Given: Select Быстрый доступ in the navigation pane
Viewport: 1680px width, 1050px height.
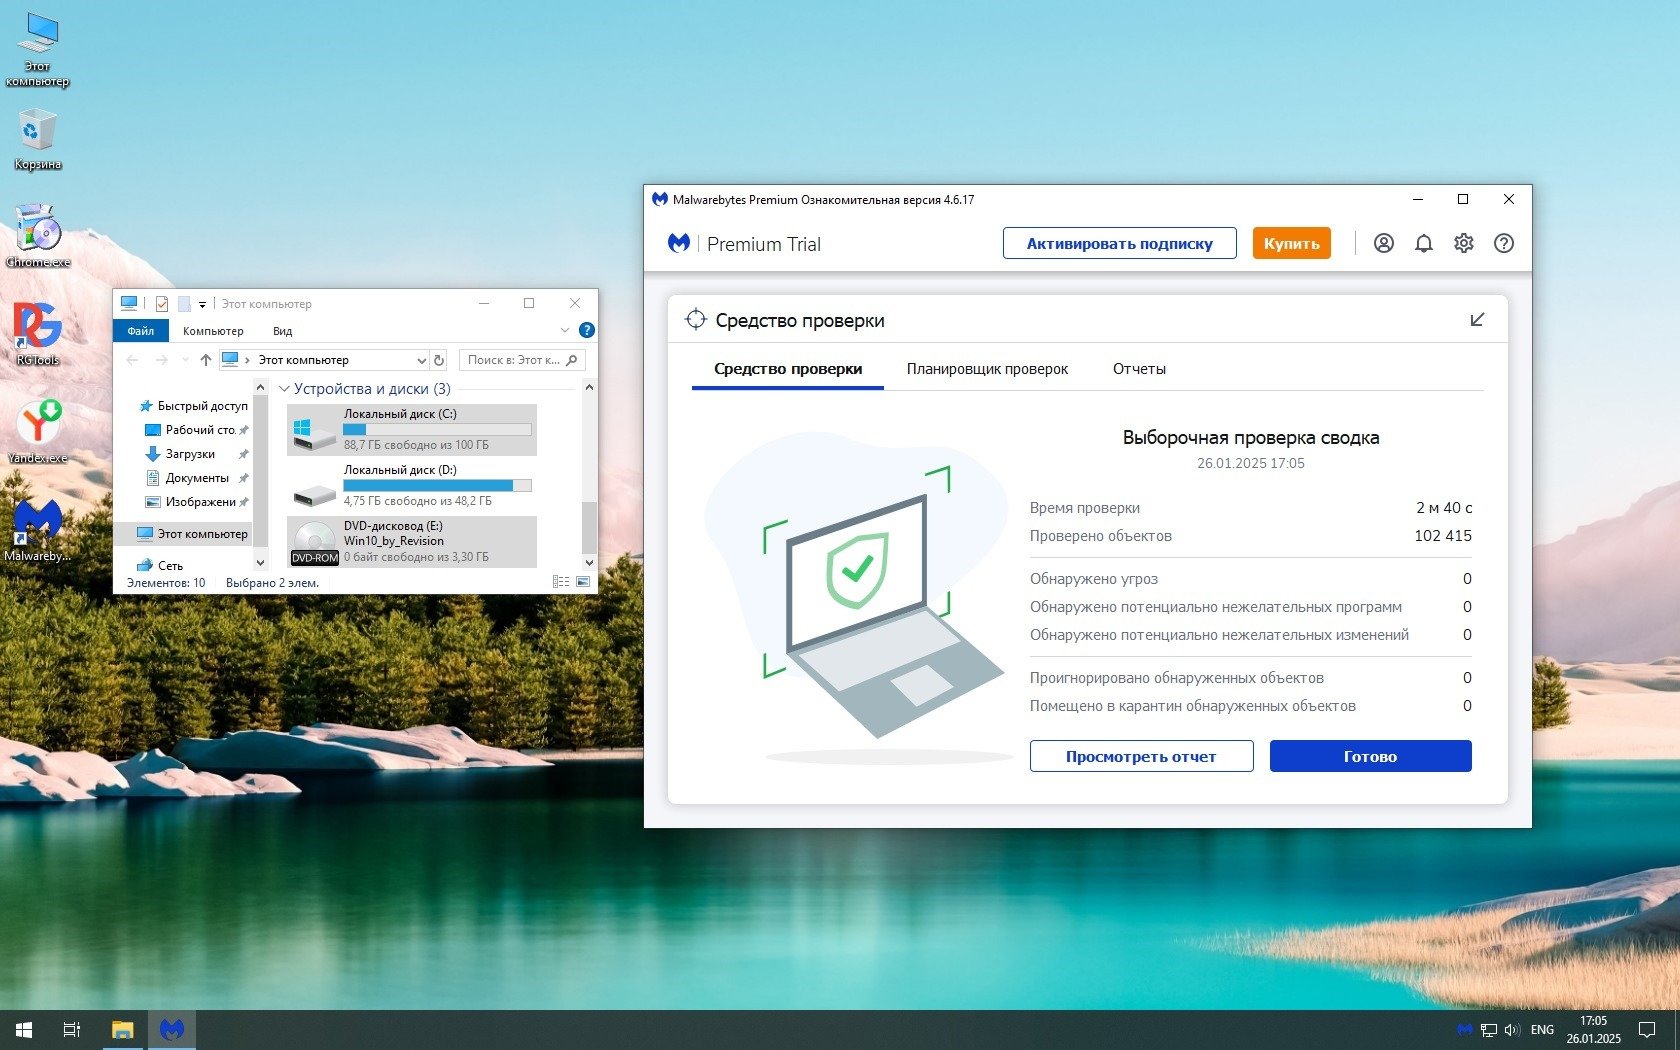Looking at the screenshot, I should coord(192,406).
